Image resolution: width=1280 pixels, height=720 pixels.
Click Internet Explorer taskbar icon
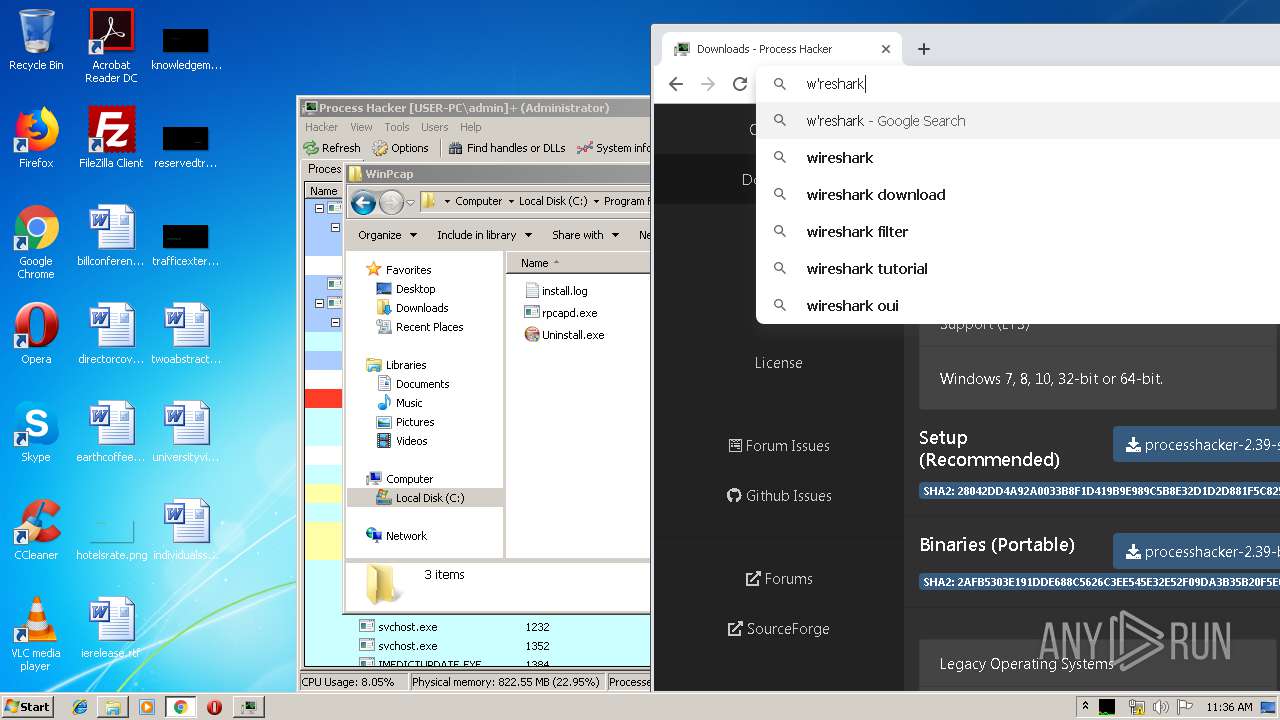80,707
